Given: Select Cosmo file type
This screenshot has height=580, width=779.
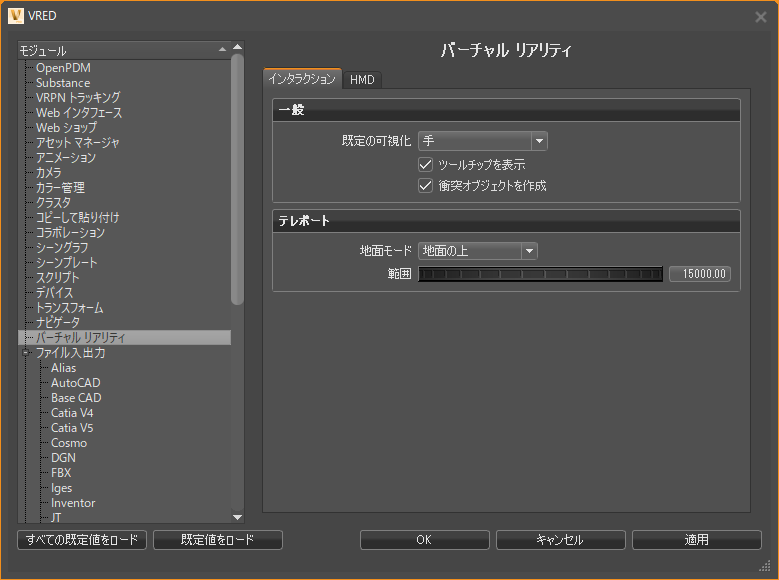Looking at the screenshot, I should (x=69, y=443).
